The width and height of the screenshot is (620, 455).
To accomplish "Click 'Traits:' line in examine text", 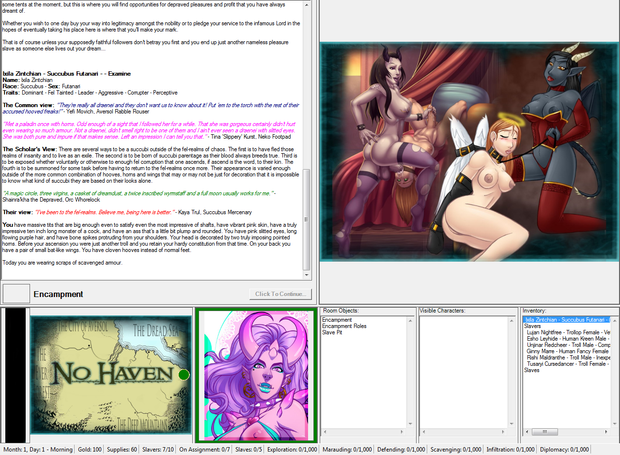I will point(90,93).
